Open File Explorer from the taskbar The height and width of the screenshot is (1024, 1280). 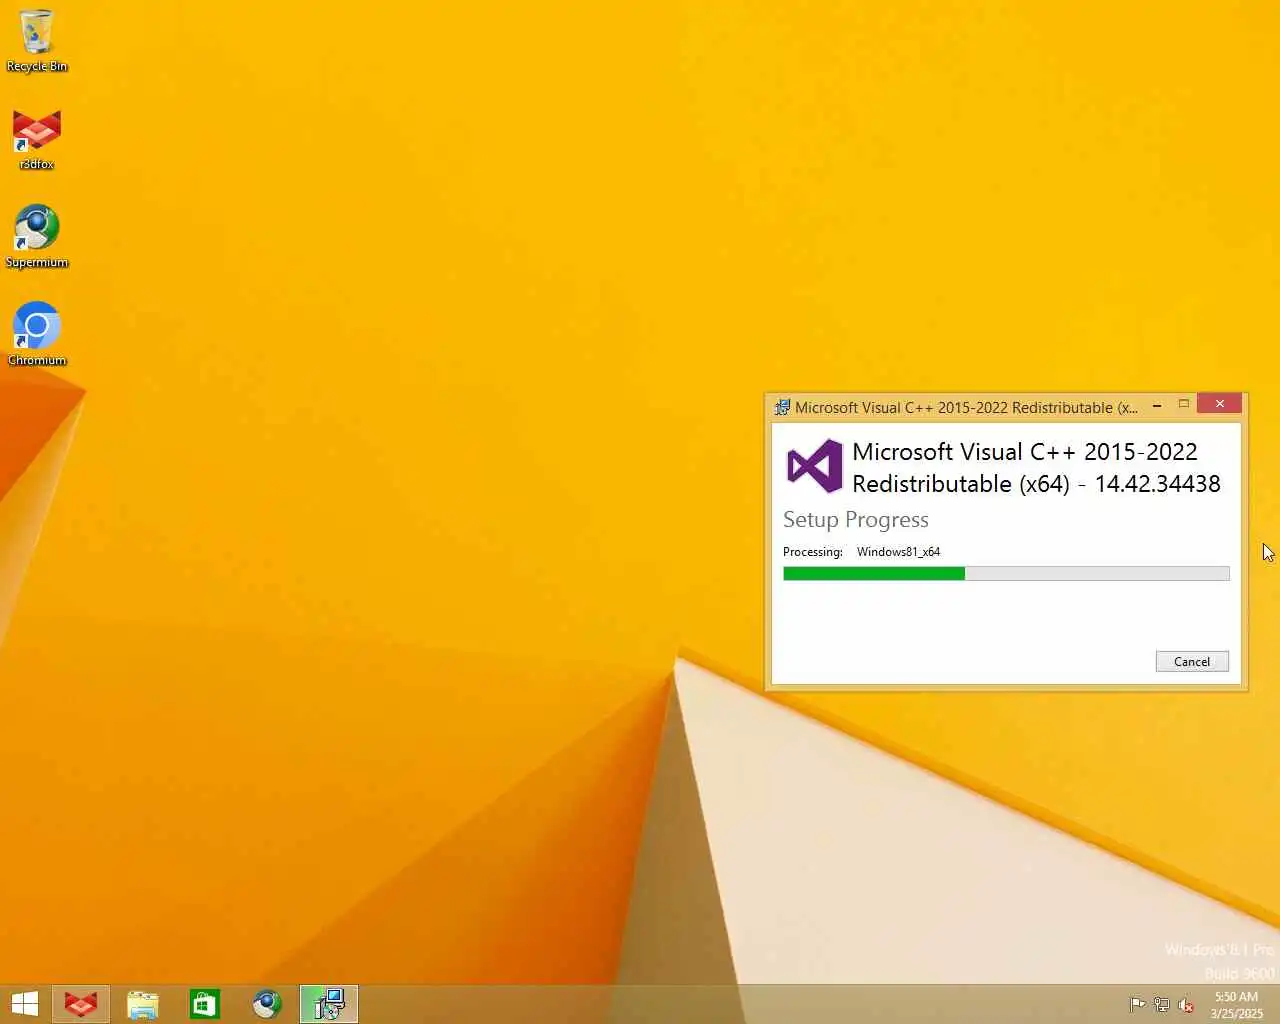pyautogui.click(x=143, y=1004)
